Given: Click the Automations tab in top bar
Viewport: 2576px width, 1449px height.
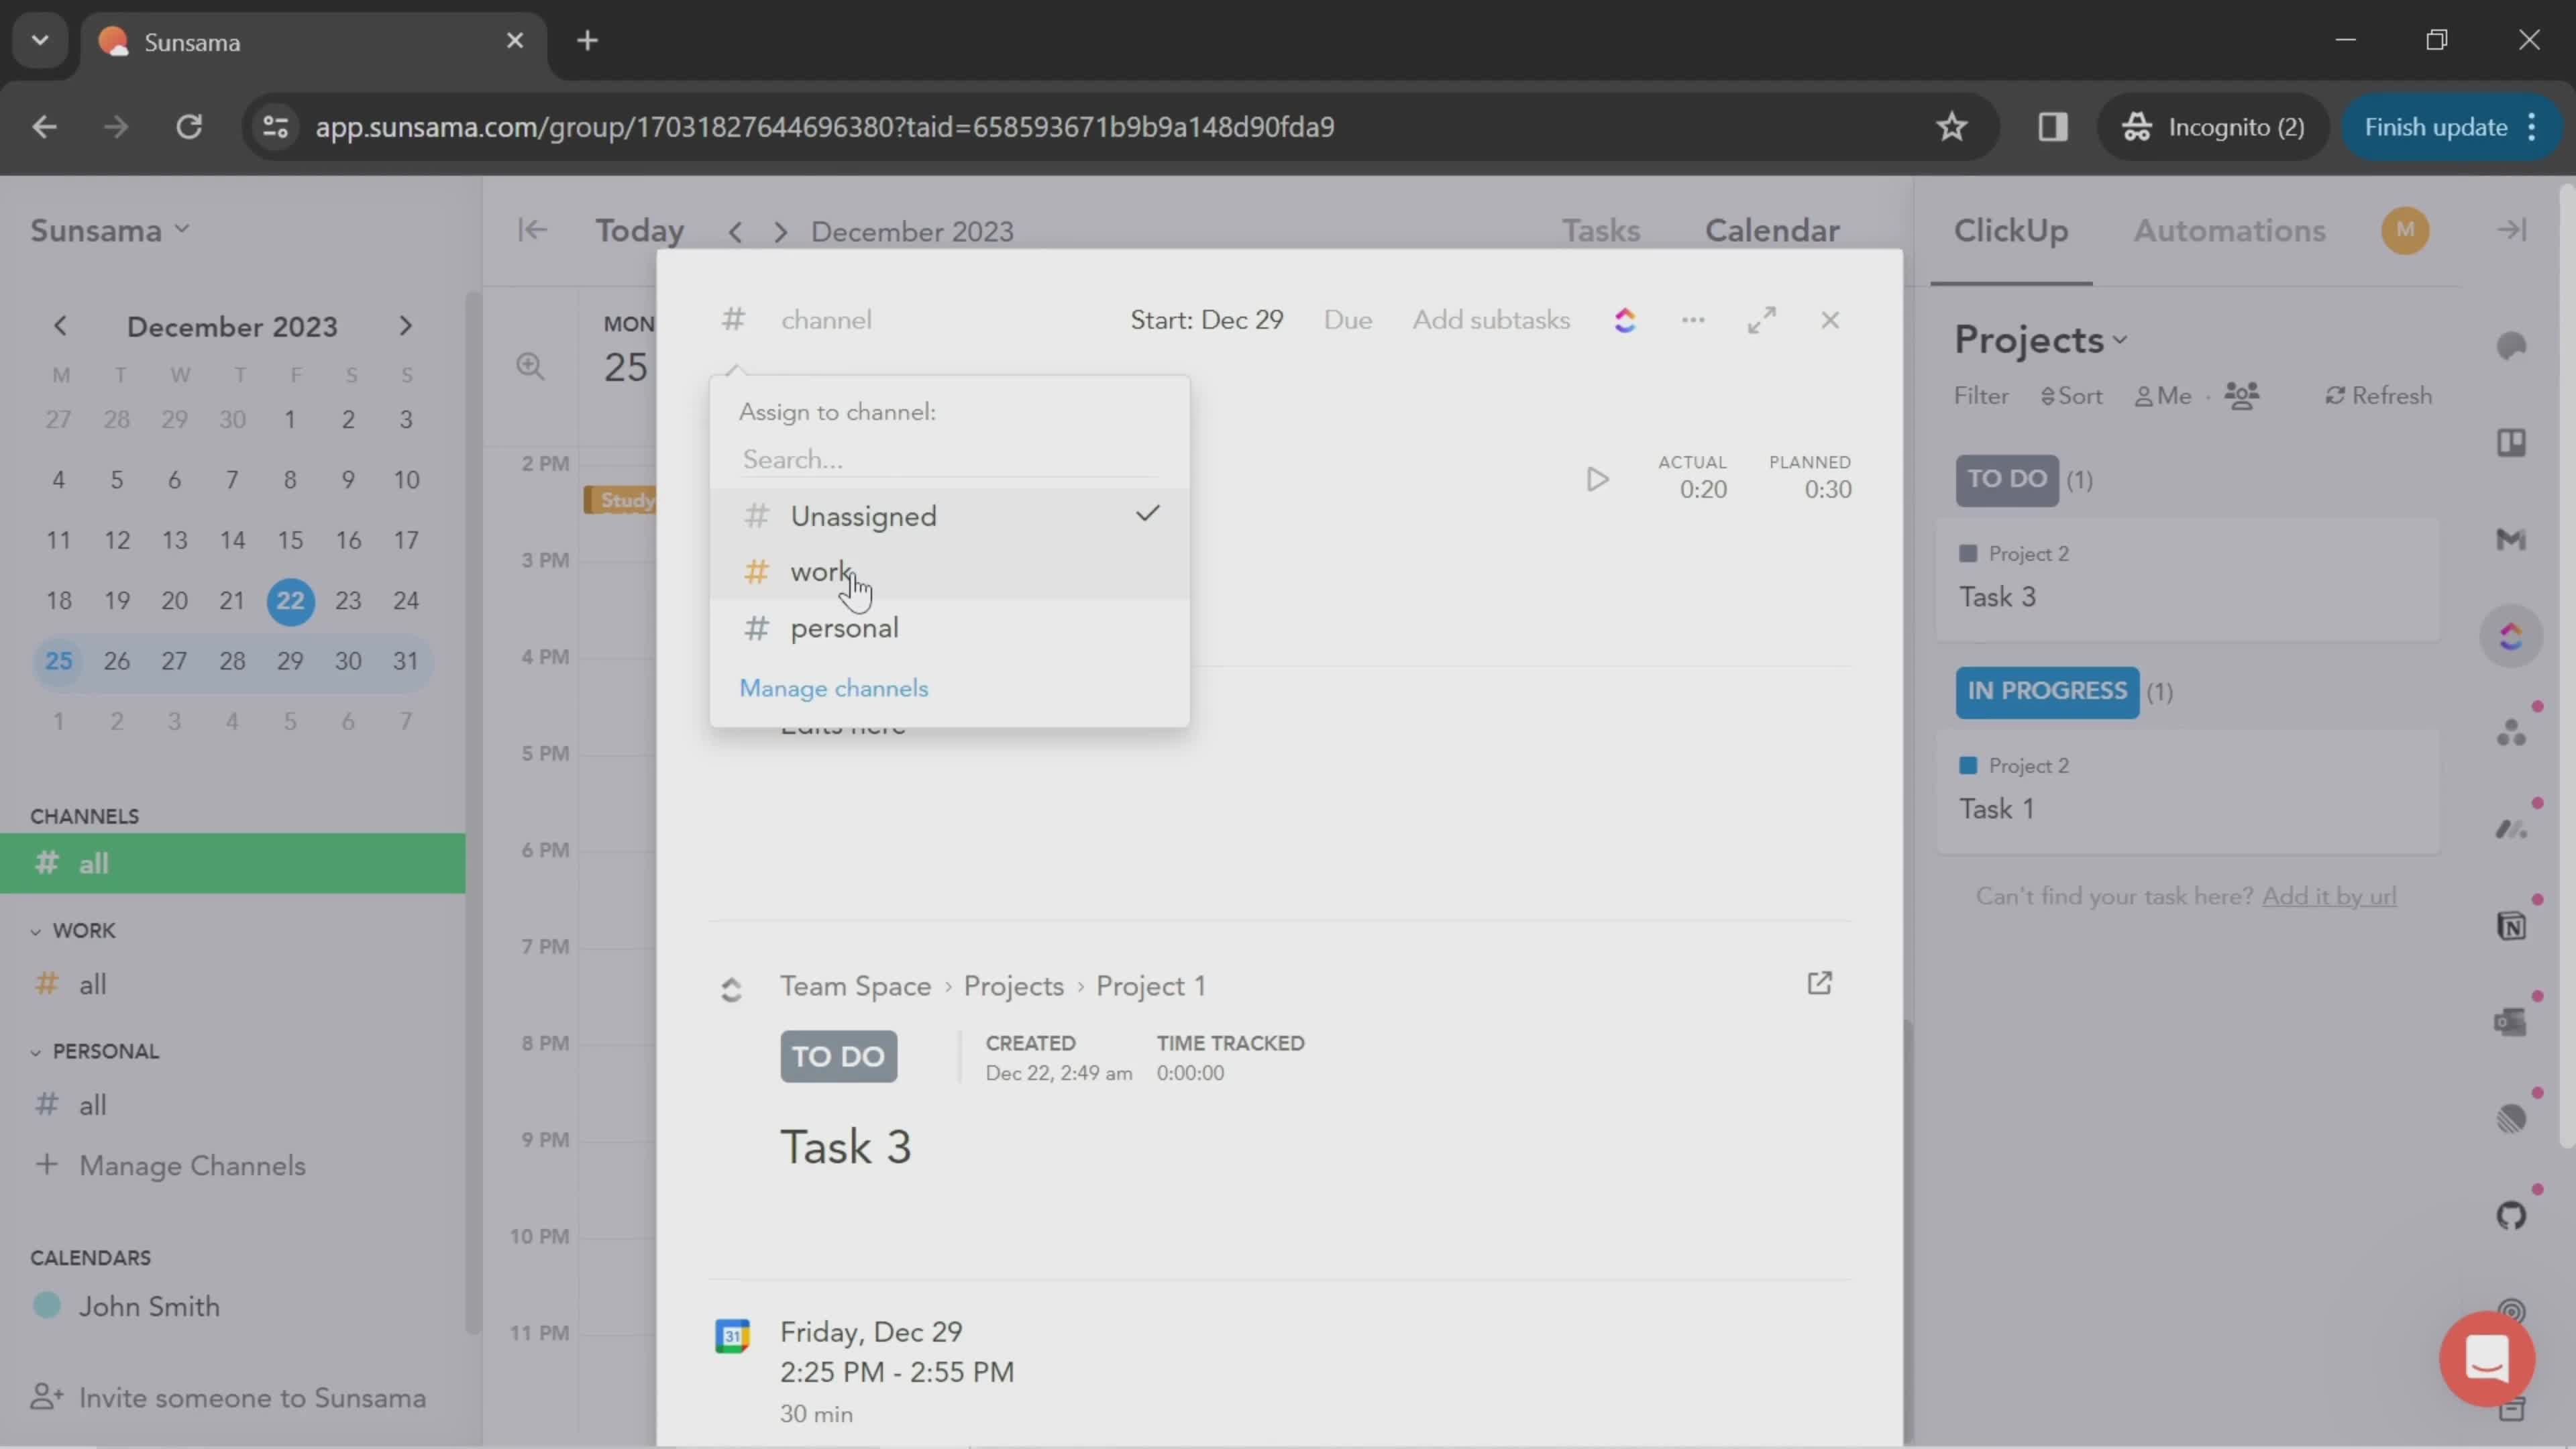Looking at the screenshot, I should [2231, 231].
